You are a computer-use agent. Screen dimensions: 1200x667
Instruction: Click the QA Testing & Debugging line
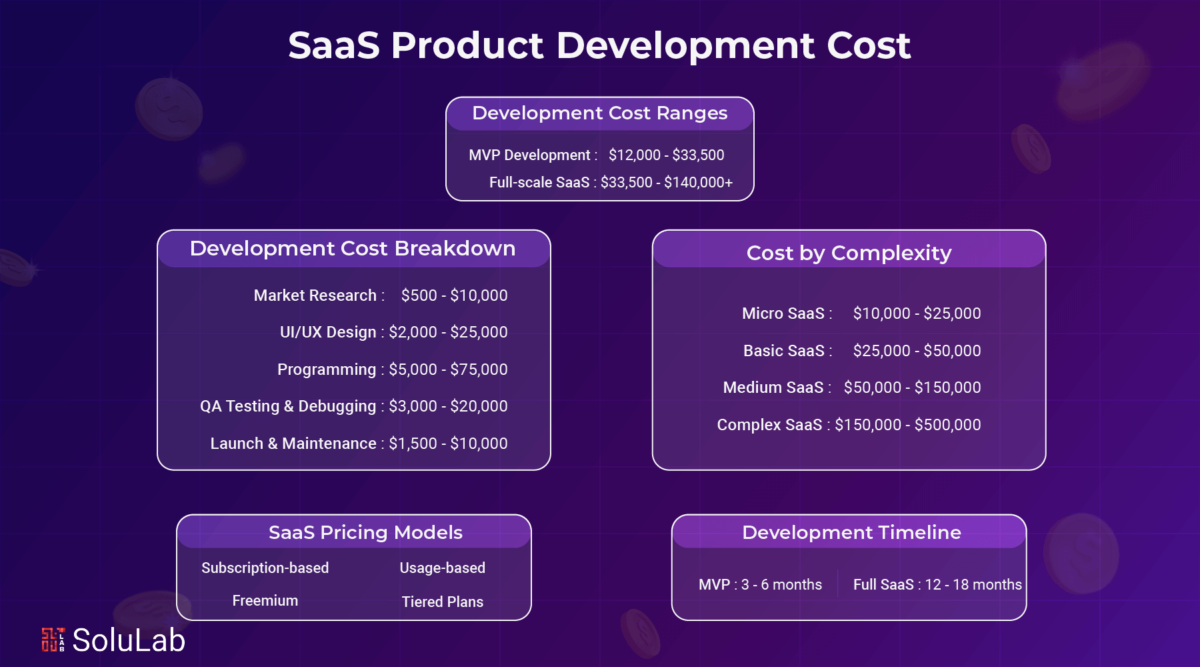click(354, 406)
